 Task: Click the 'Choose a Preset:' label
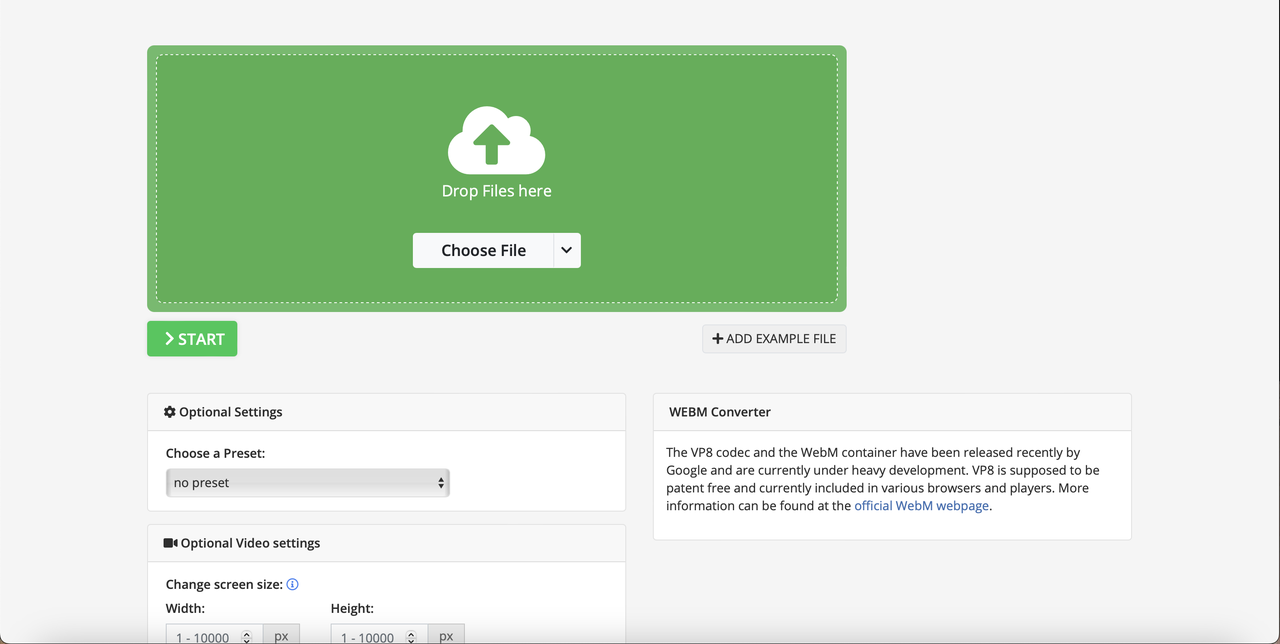click(215, 453)
